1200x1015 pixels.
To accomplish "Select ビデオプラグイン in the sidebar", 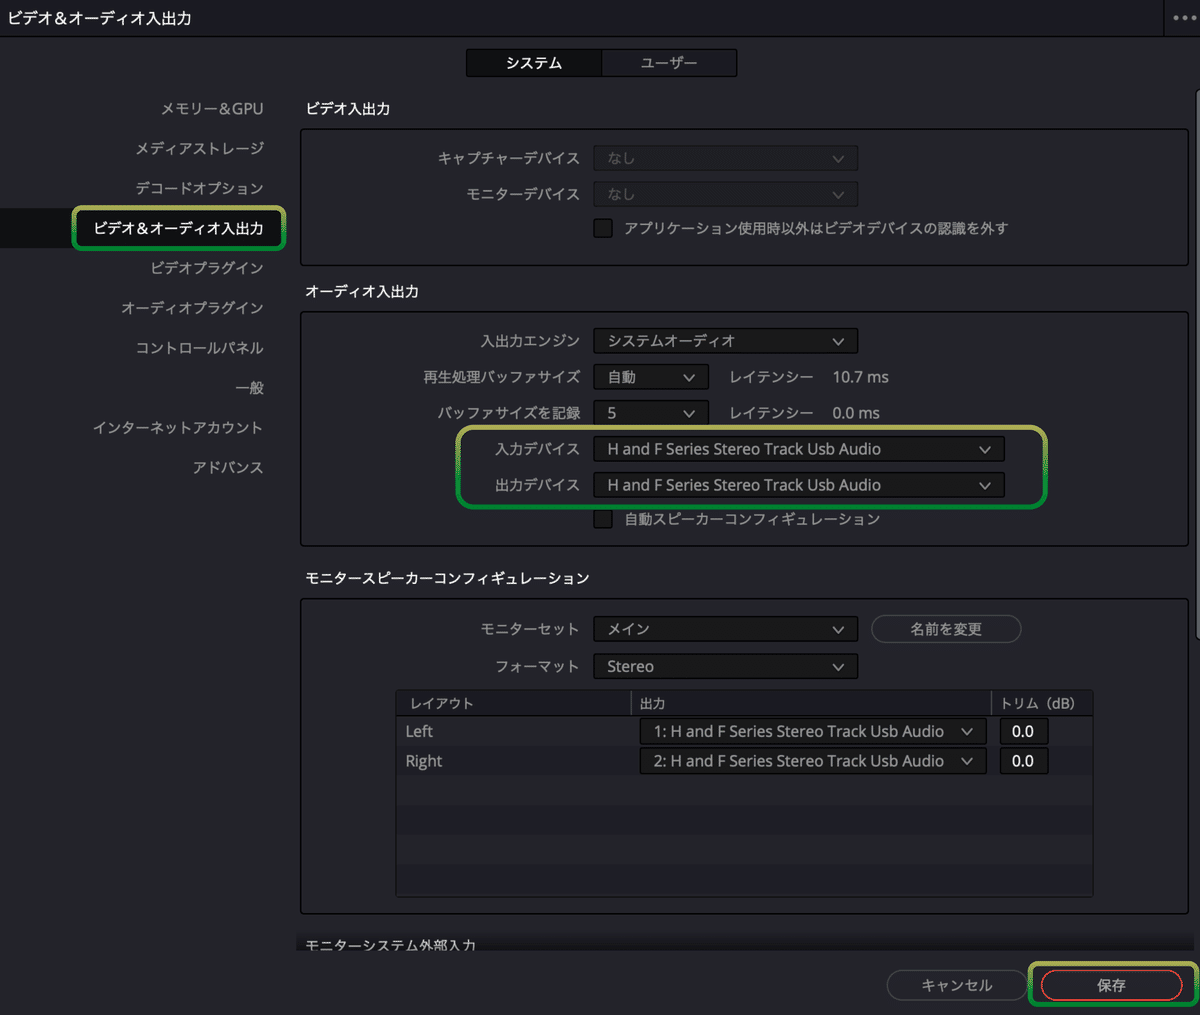I will tap(213, 268).
